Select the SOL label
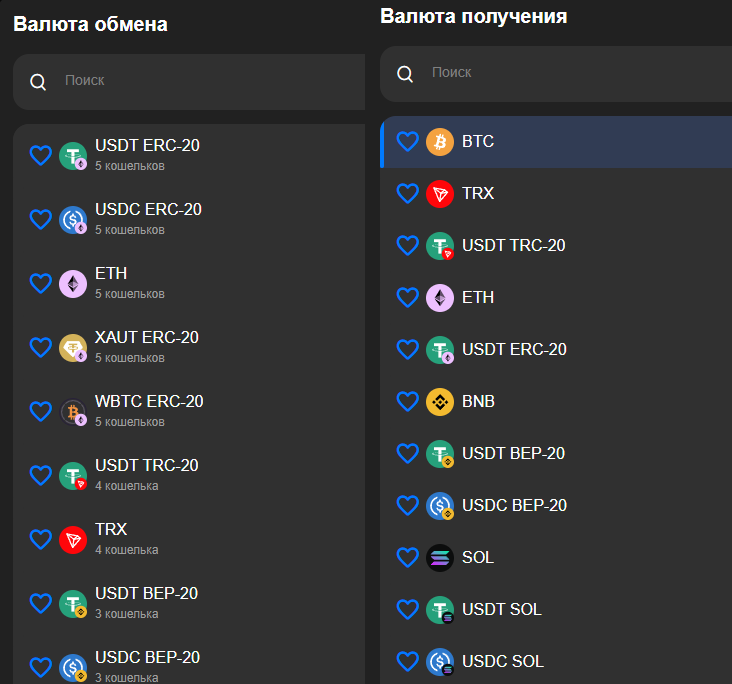This screenshot has height=684, width=732. coord(478,557)
